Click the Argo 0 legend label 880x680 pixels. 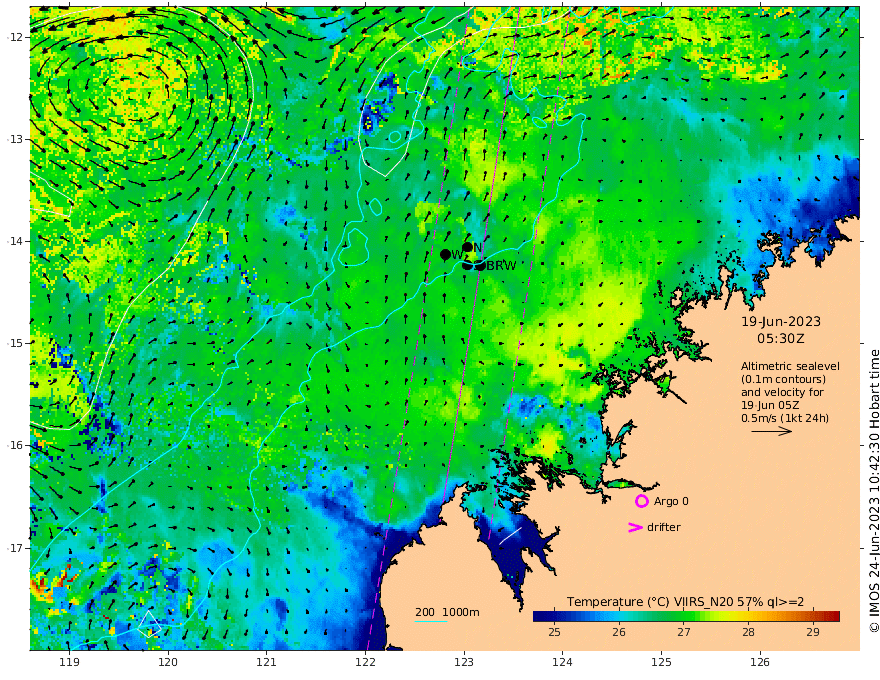point(671,501)
